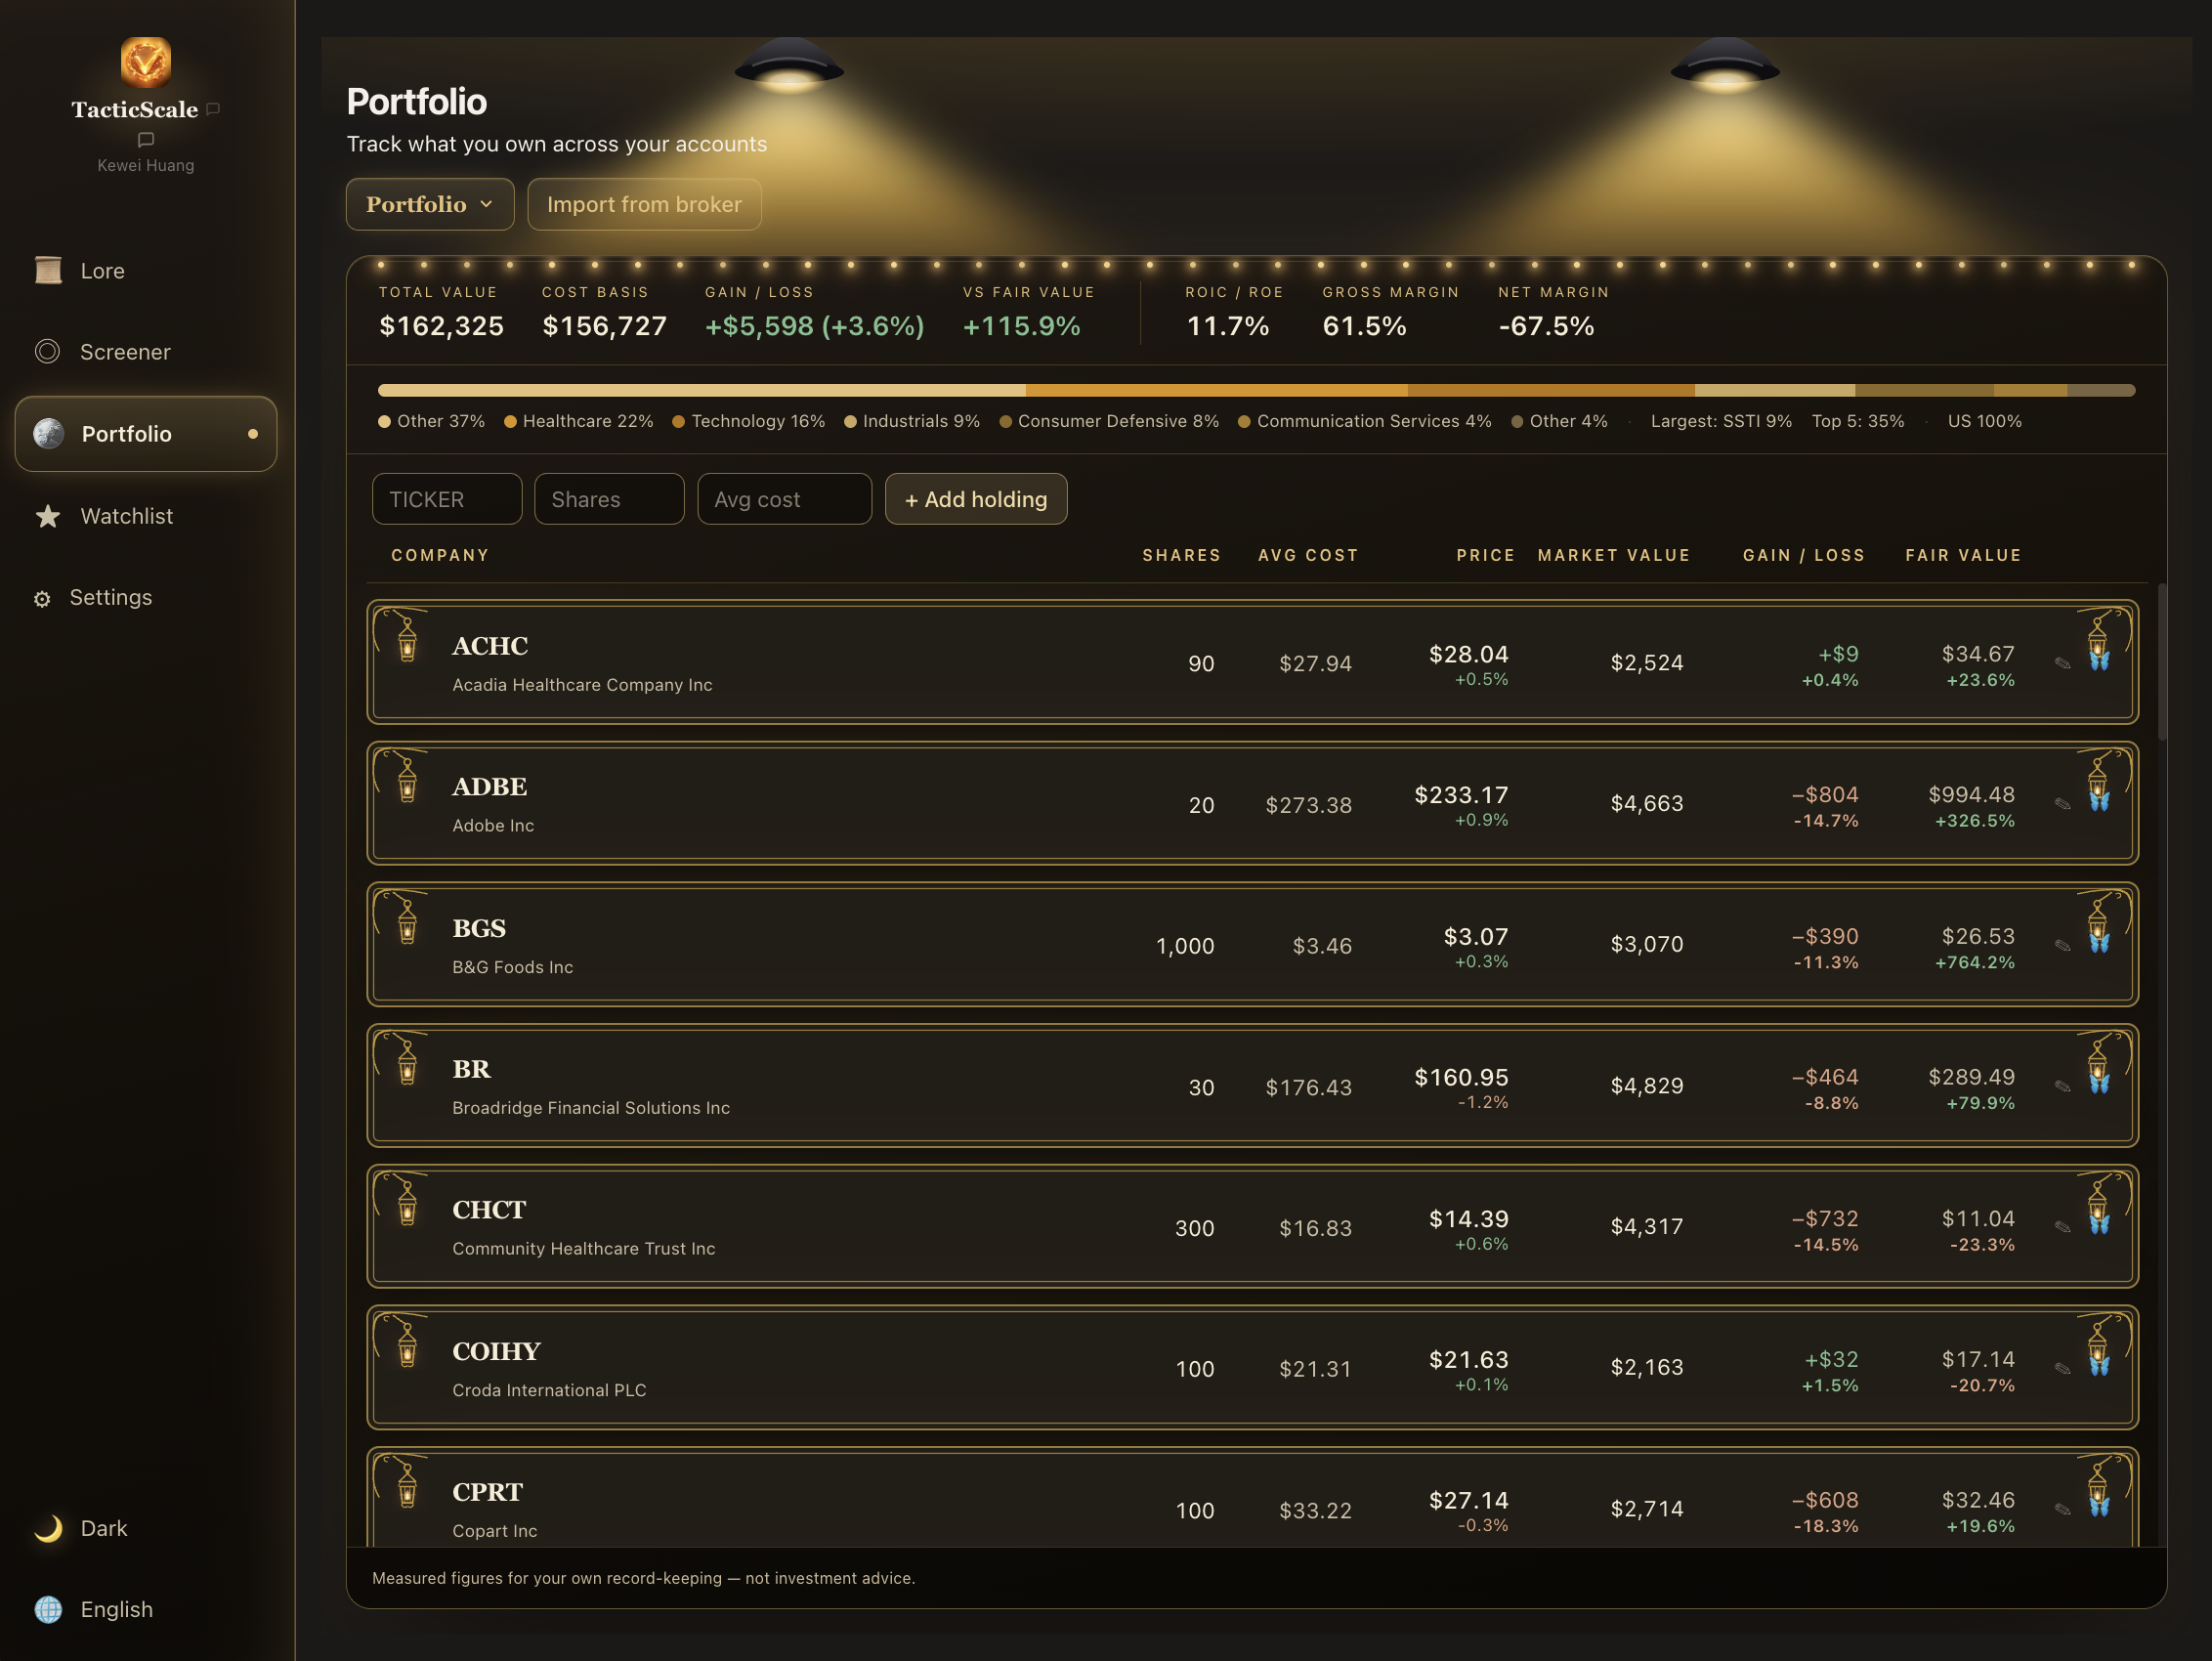Screen dimensions: 2212x1661
Task: Click the Healthcare 22% allocation legend
Action: 579,421
